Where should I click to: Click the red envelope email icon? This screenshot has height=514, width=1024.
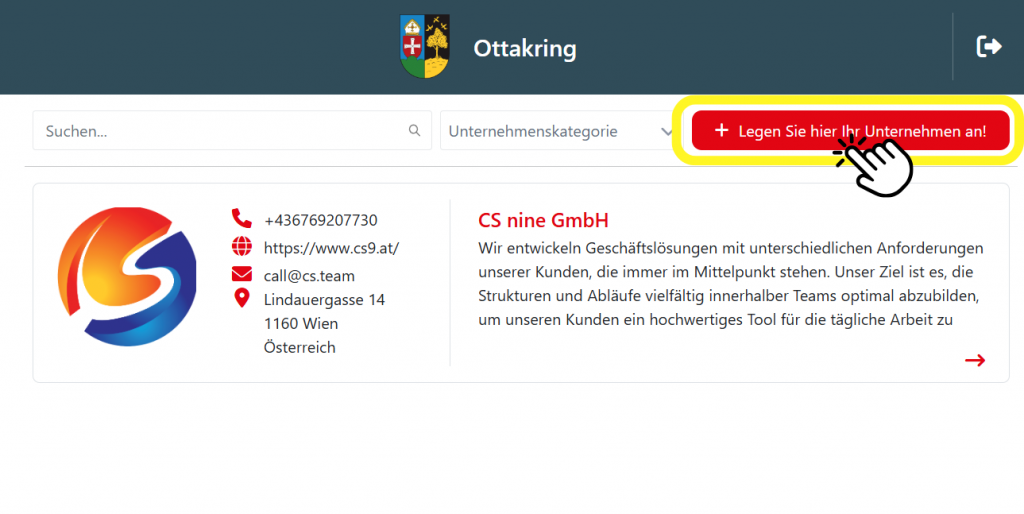tap(241, 275)
